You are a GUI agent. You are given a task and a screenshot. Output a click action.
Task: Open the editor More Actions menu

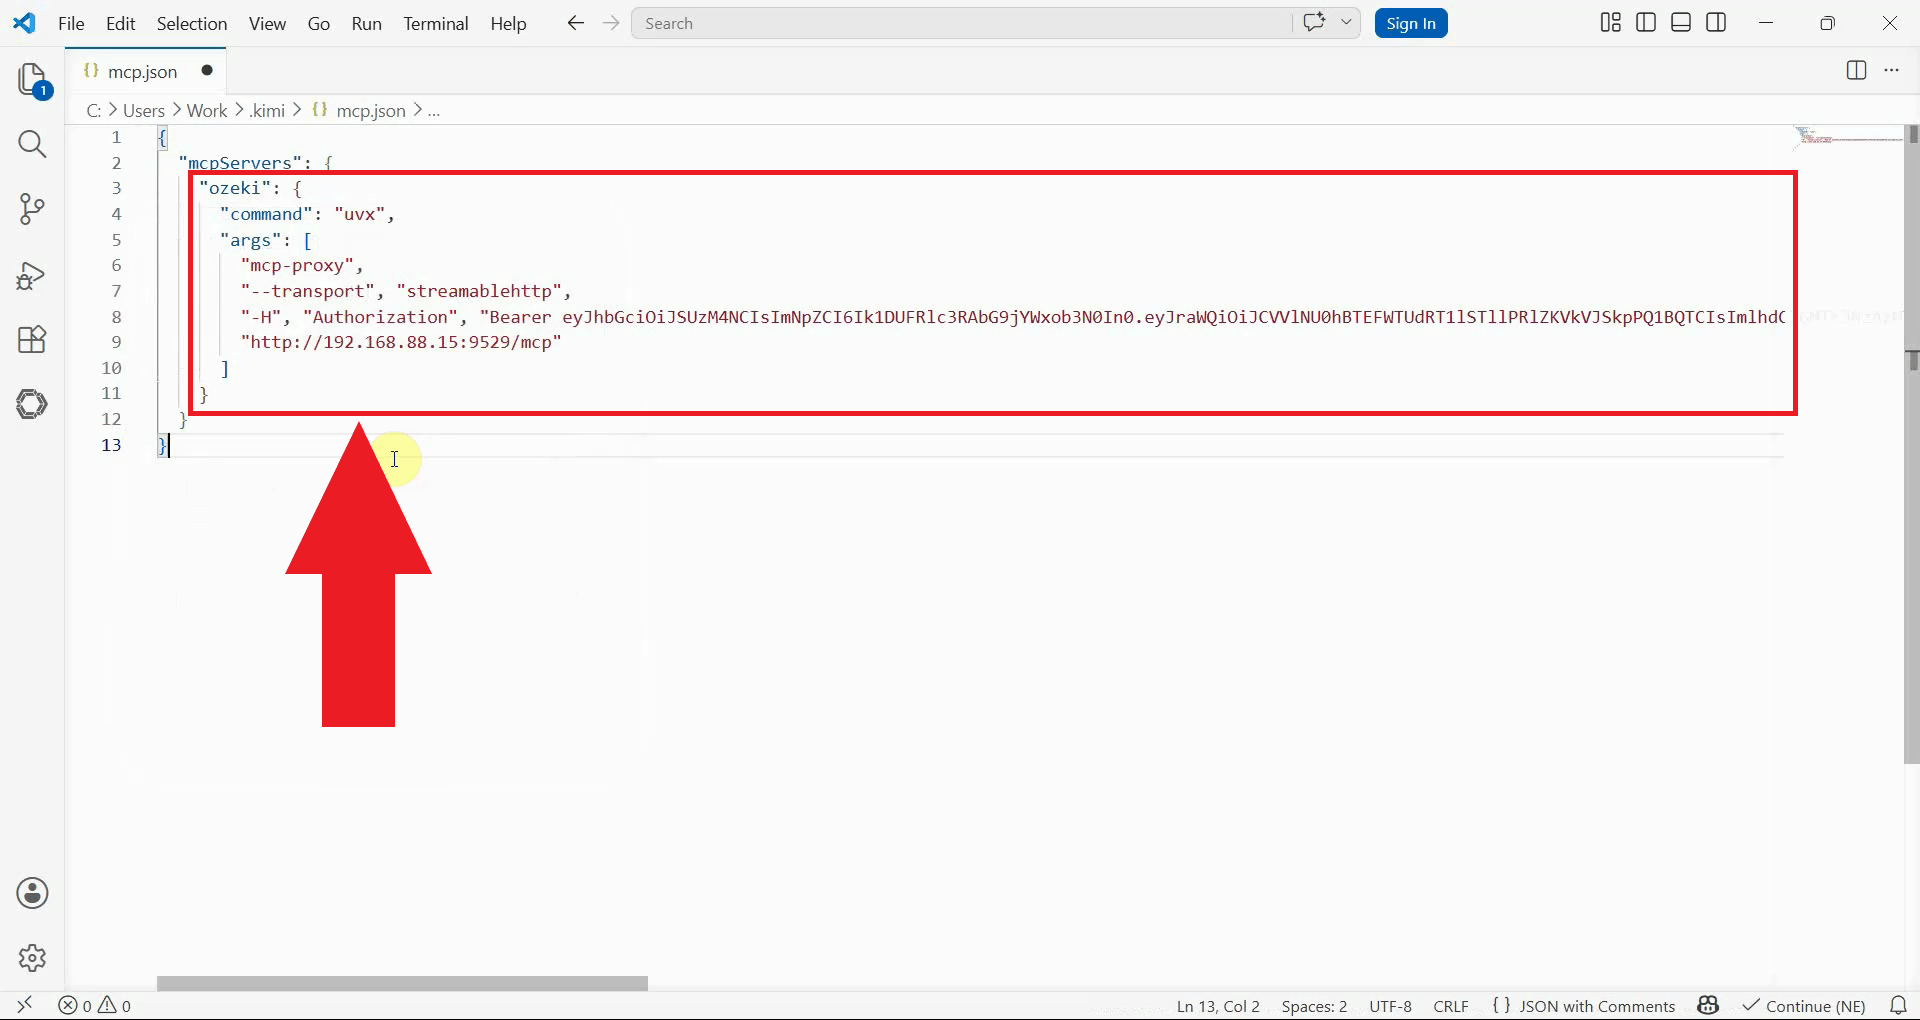click(x=1891, y=70)
